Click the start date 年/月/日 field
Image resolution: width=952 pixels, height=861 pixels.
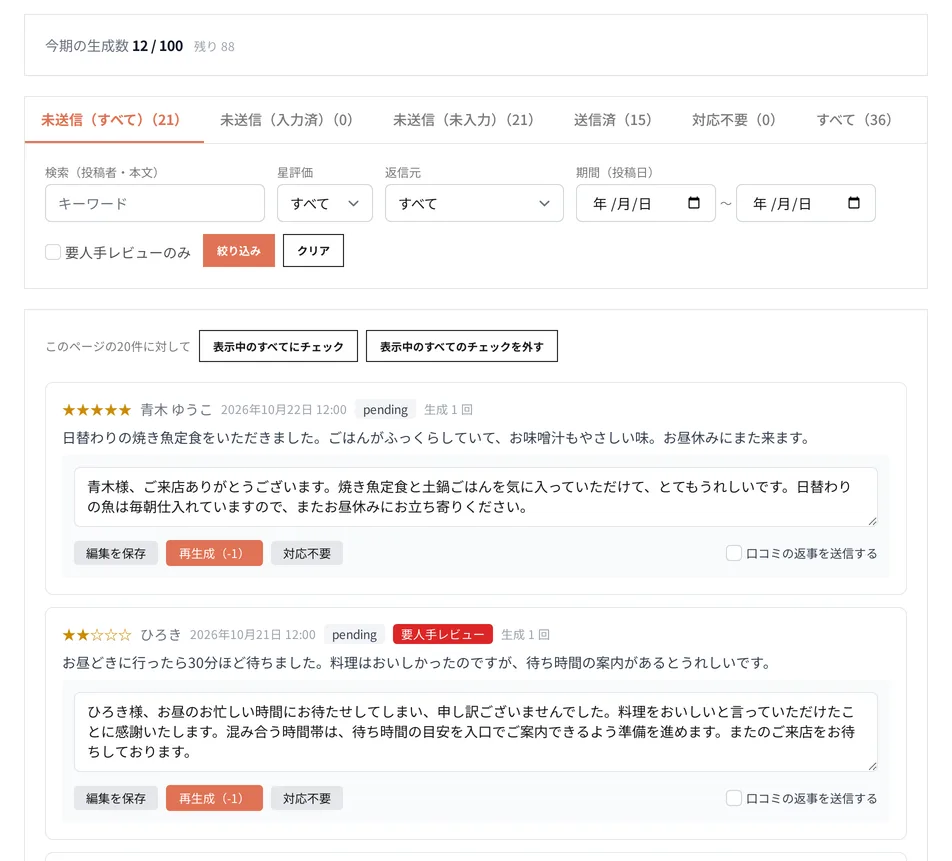pos(645,203)
